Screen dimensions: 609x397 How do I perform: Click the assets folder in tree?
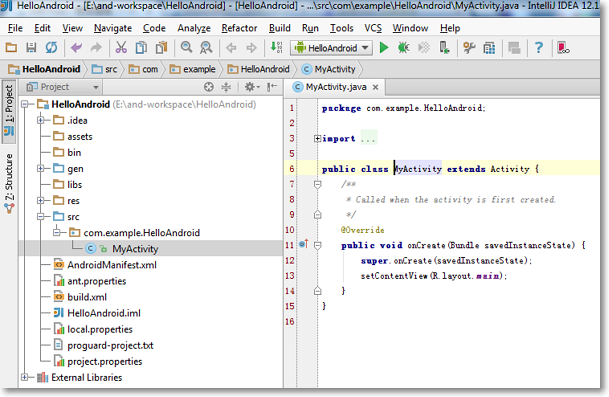(x=80, y=136)
